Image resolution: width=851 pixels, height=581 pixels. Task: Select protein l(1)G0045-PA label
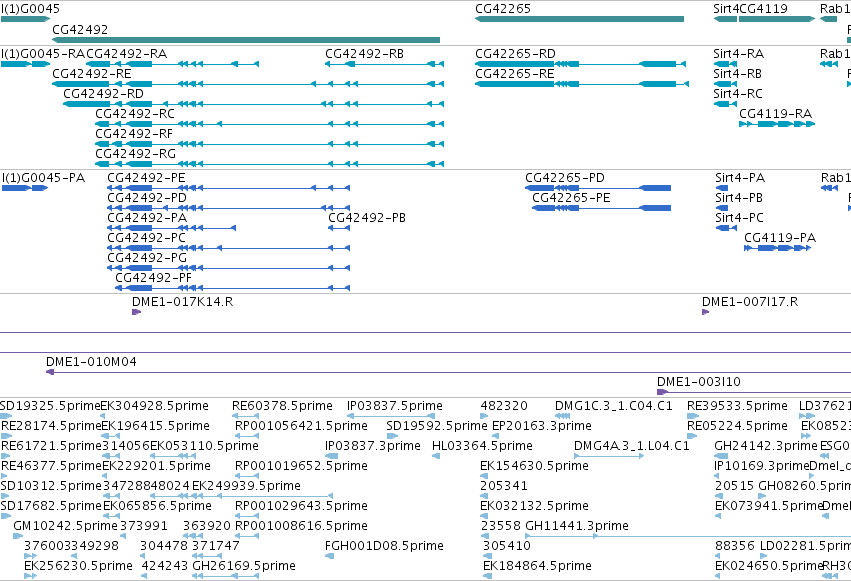[x=43, y=178]
